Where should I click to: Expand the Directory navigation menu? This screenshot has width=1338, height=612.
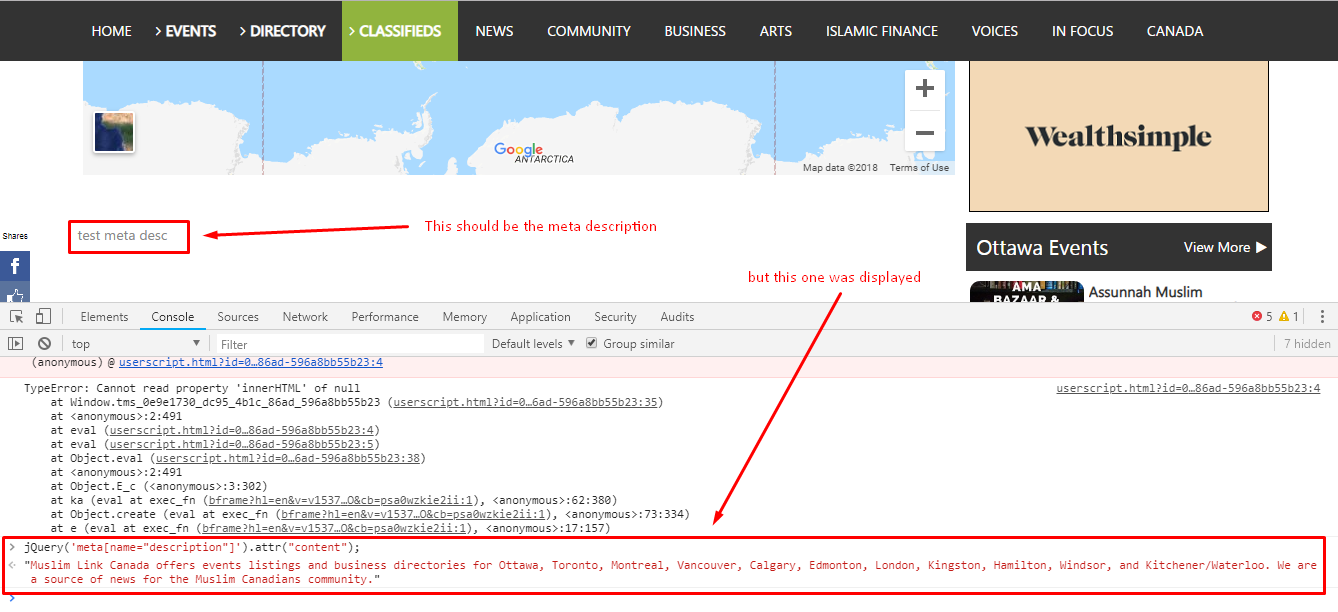(x=282, y=31)
